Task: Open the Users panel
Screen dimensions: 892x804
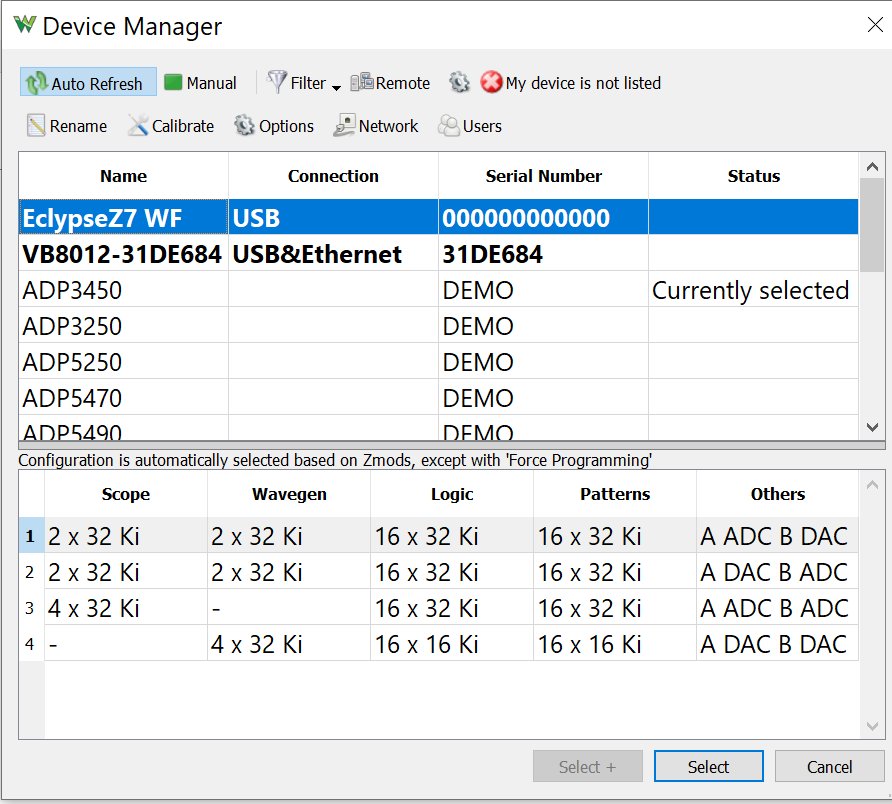Action: pyautogui.click(x=470, y=126)
